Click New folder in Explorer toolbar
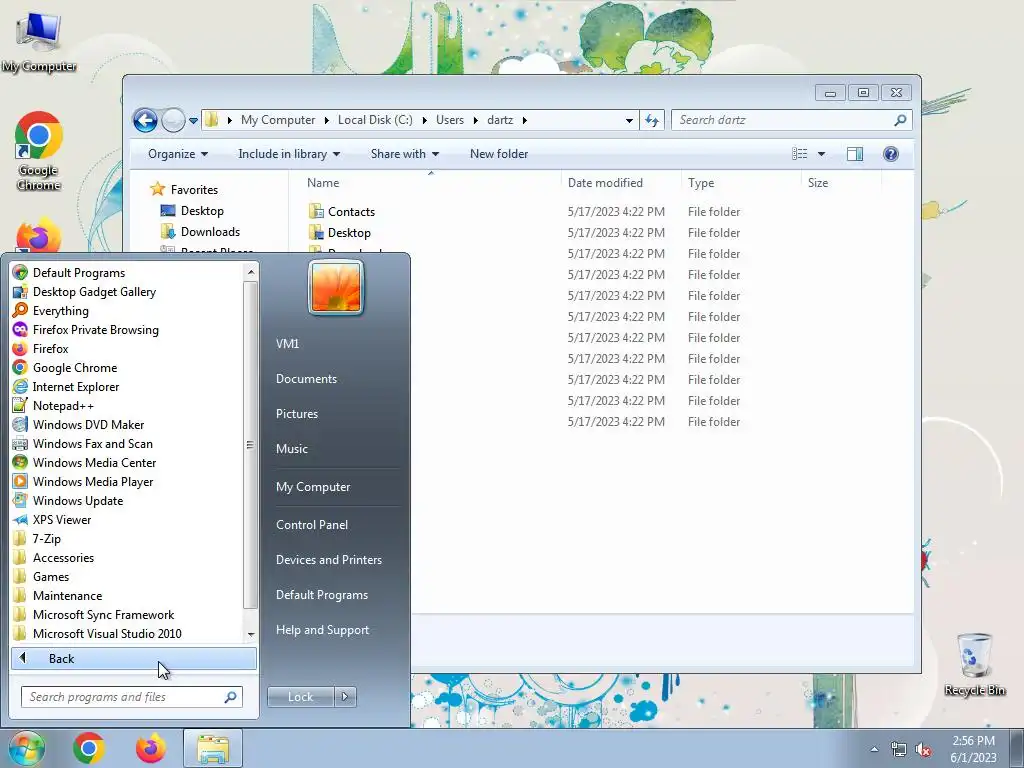1024x768 pixels. (x=499, y=154)
